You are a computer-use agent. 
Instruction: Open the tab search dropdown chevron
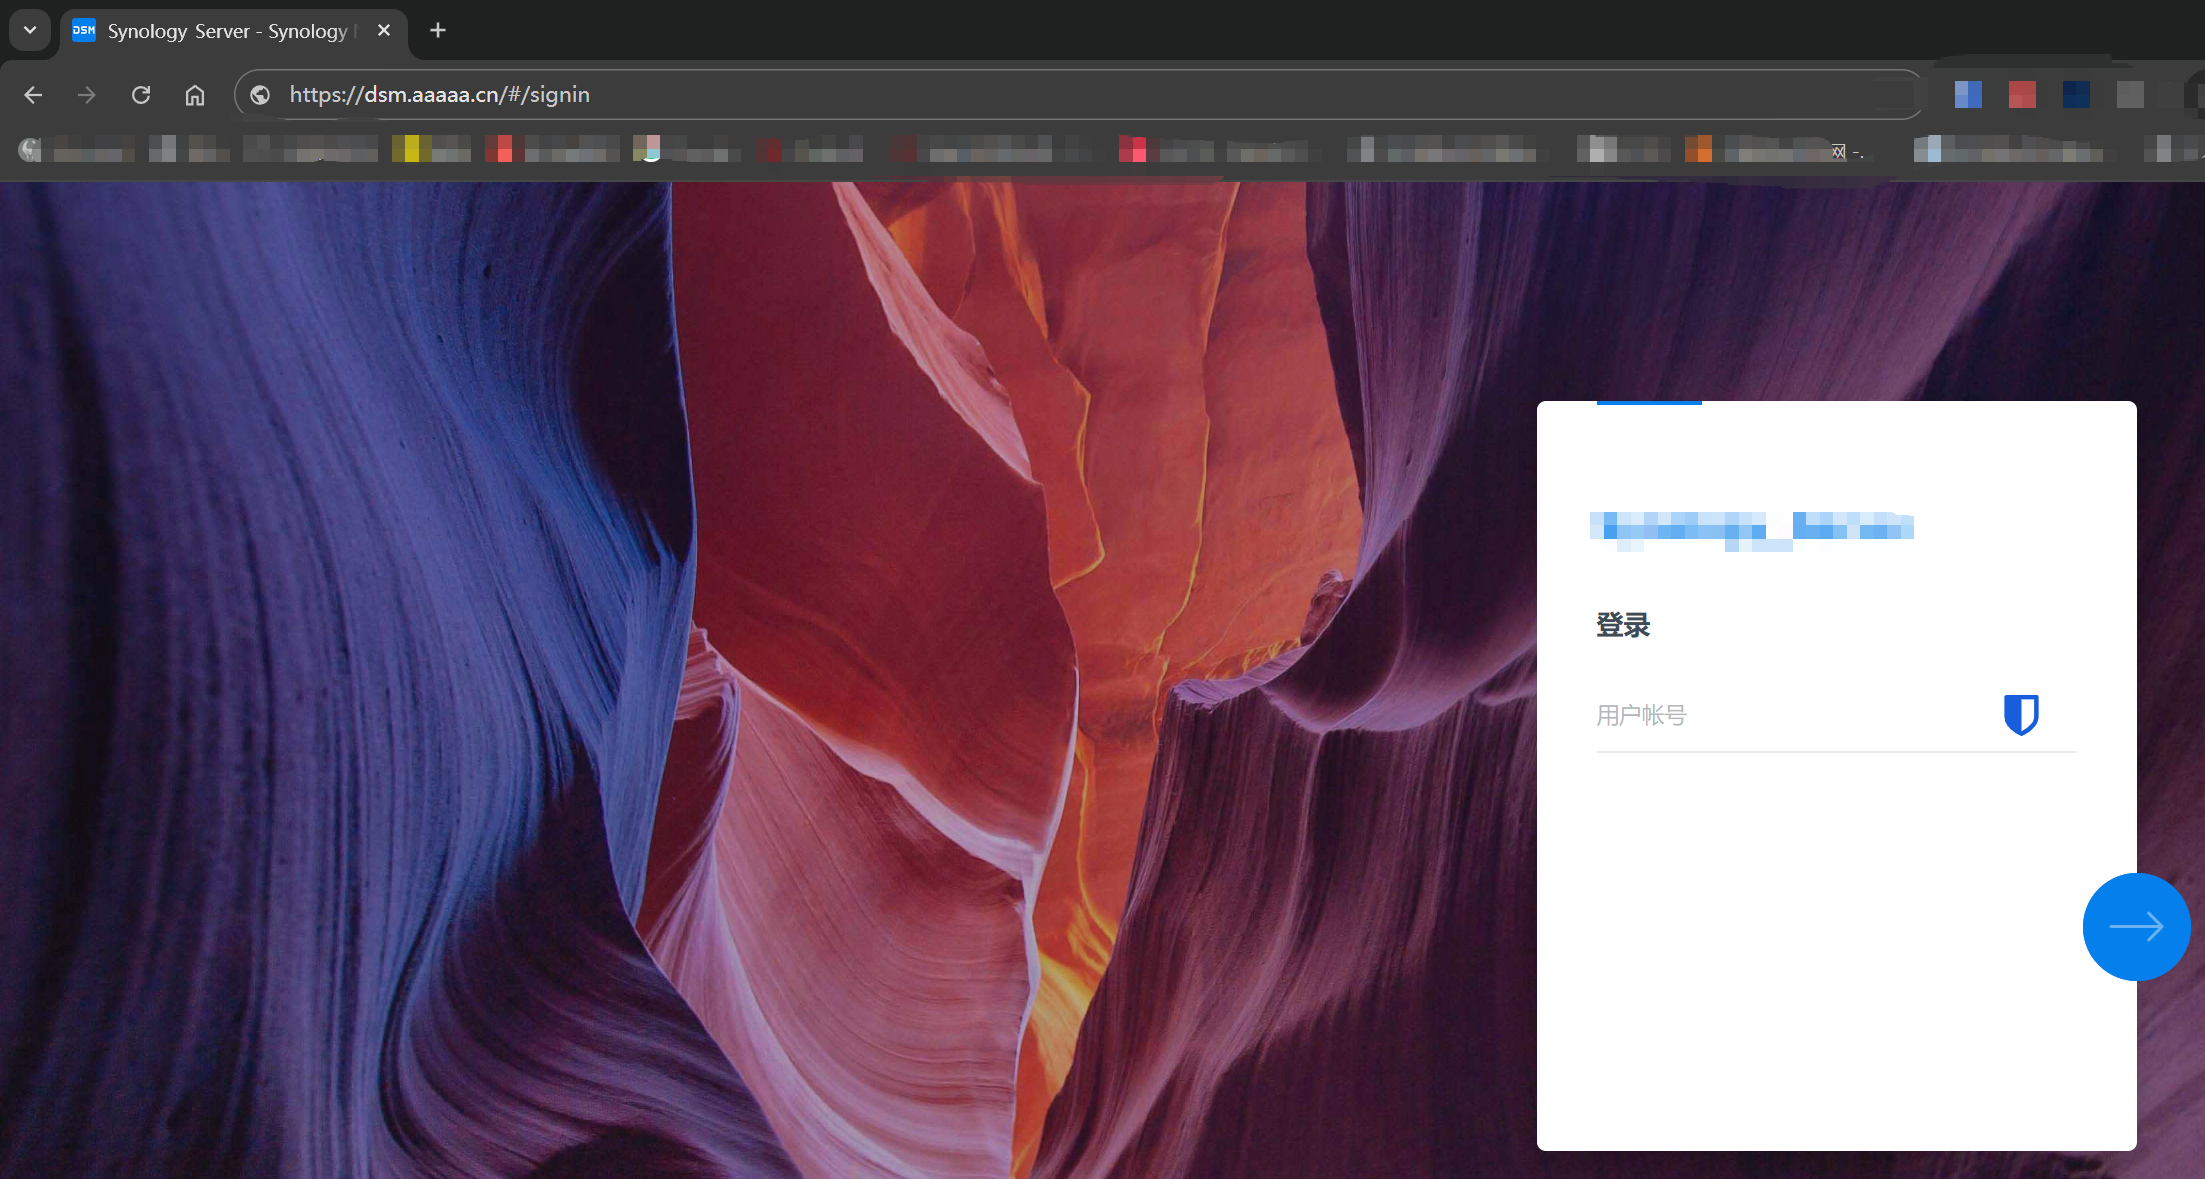pyautogui.click(x=30, y=30)
